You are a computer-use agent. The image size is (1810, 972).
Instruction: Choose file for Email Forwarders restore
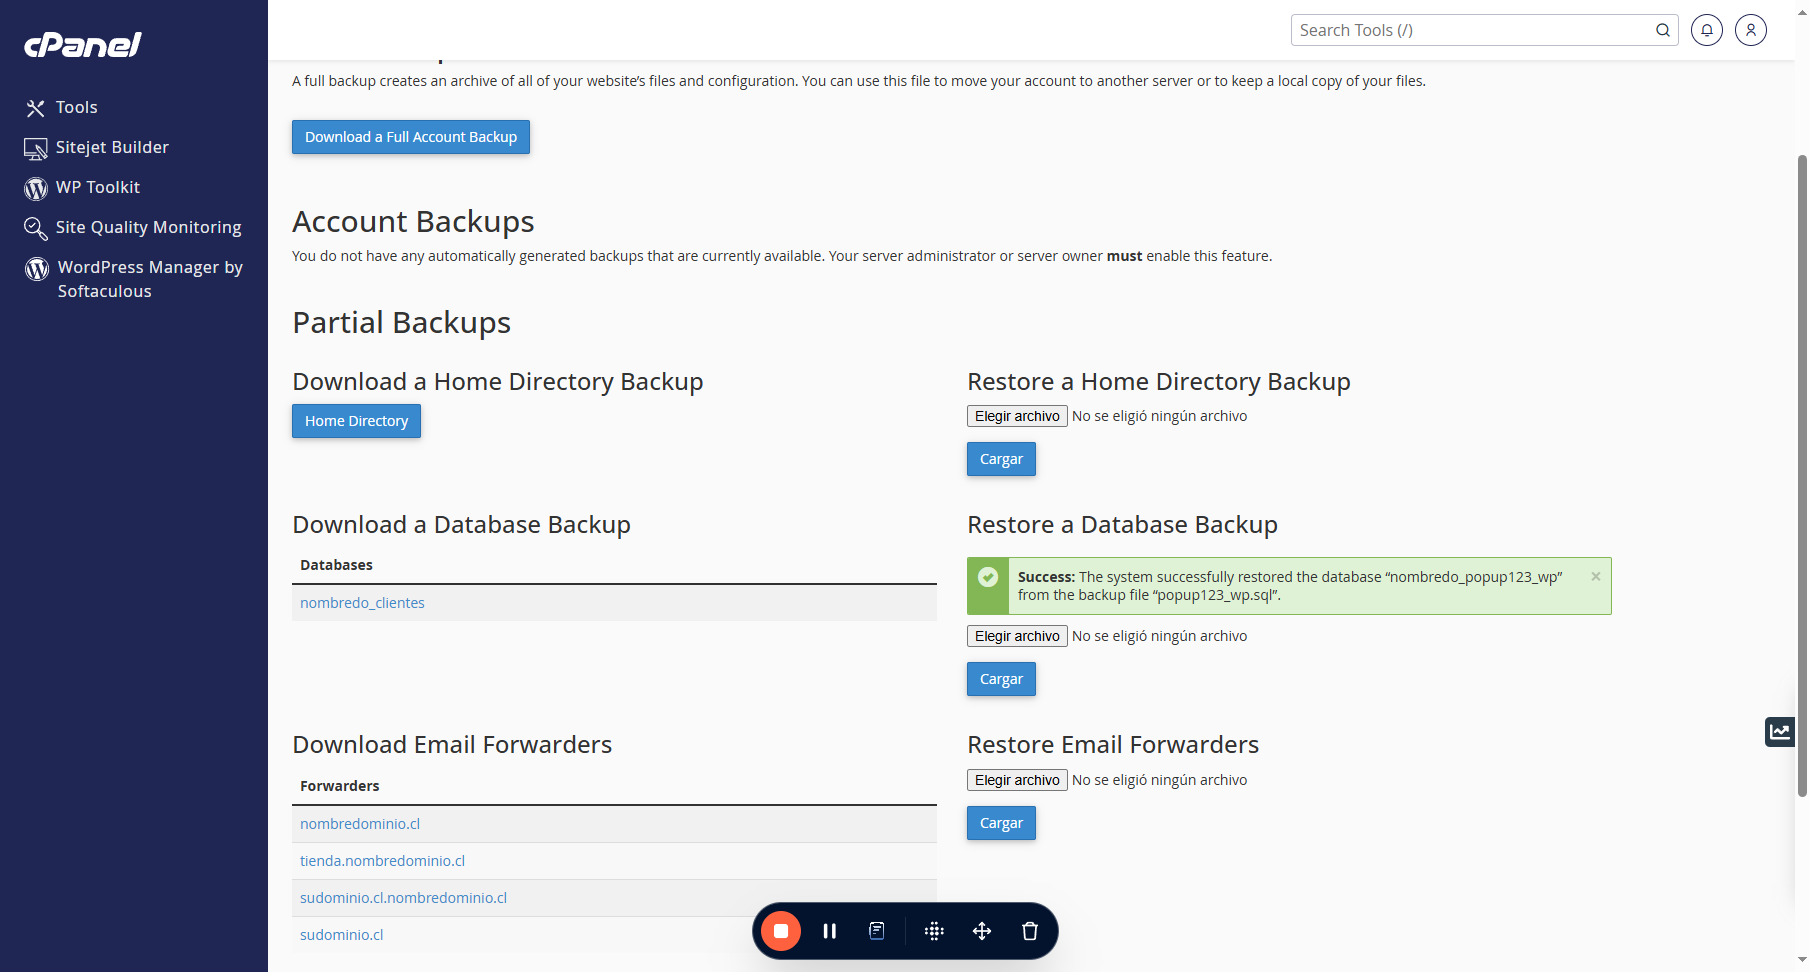pyautogui.click(x=1017, y=780)
